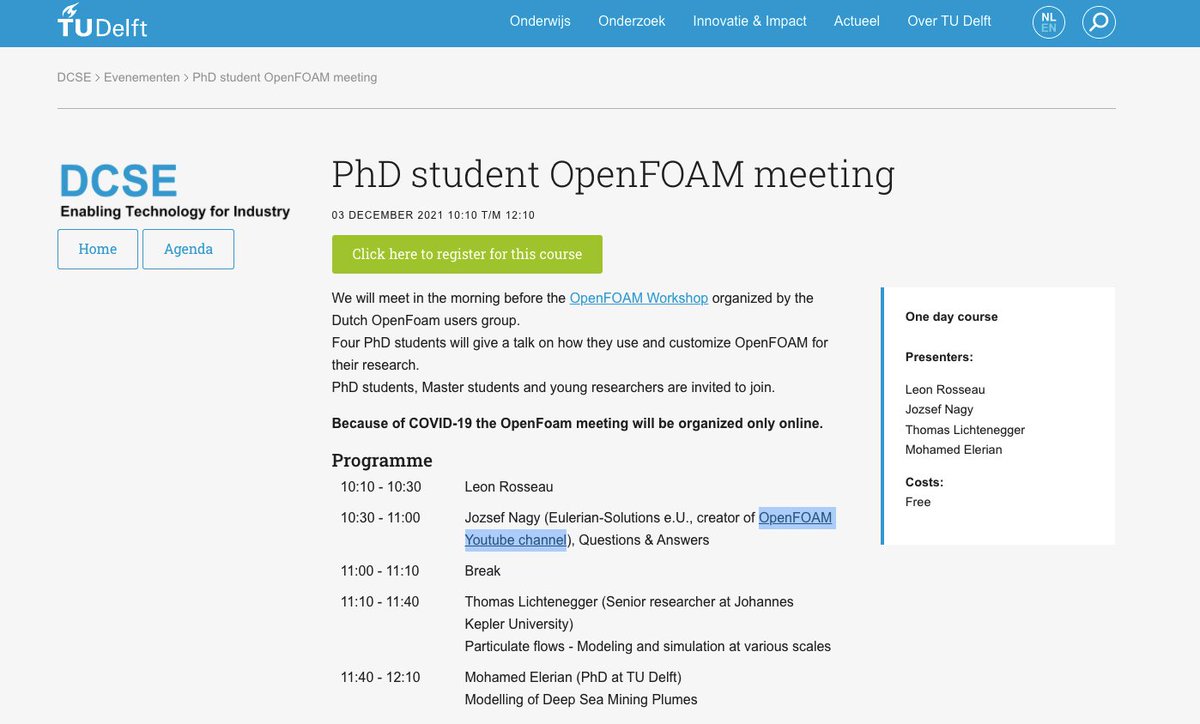Open the Onderwijs menu
Image resolution: width=1200 pixels, height=724 pixels.
click(540, 21)
